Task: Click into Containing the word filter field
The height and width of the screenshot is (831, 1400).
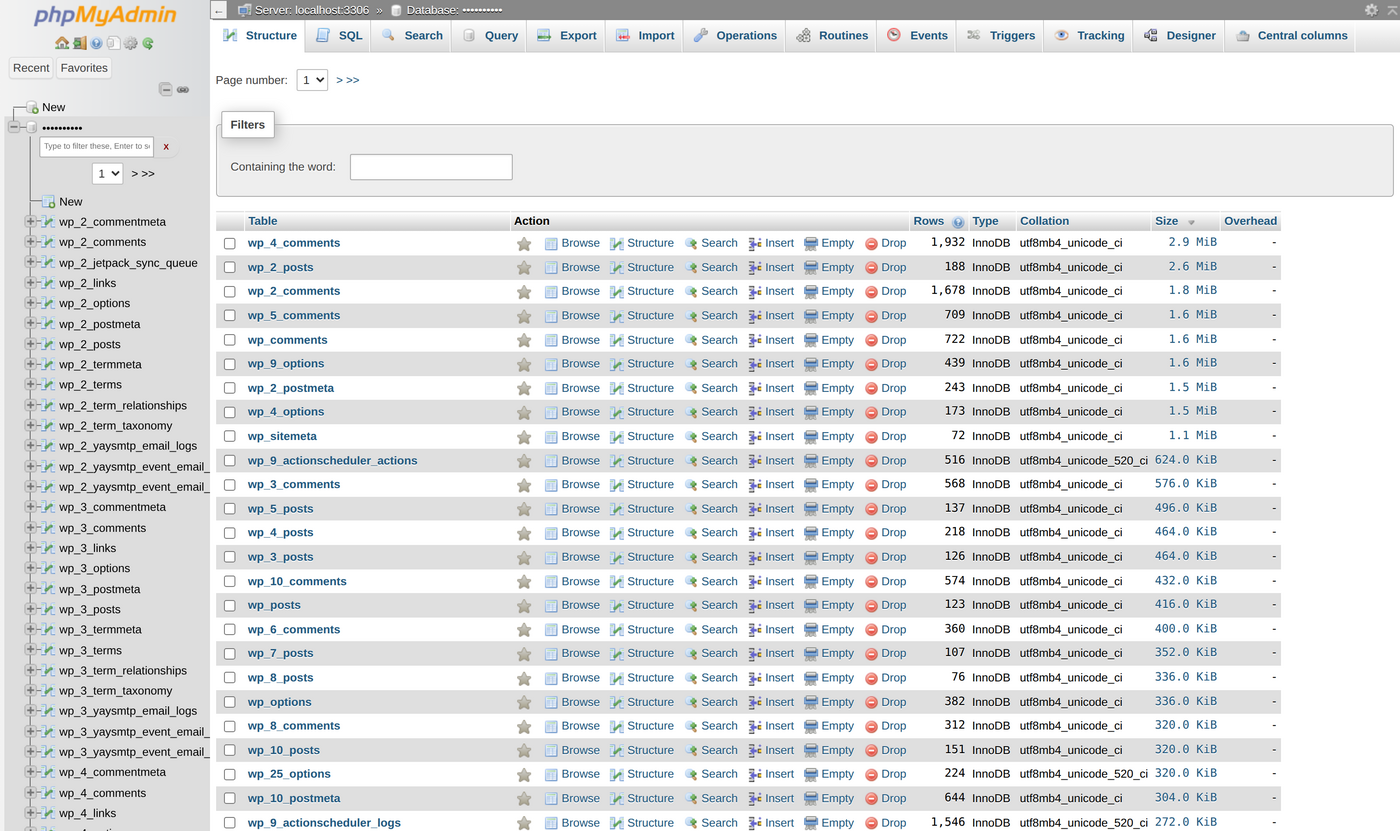Action: tap(431, 167)
